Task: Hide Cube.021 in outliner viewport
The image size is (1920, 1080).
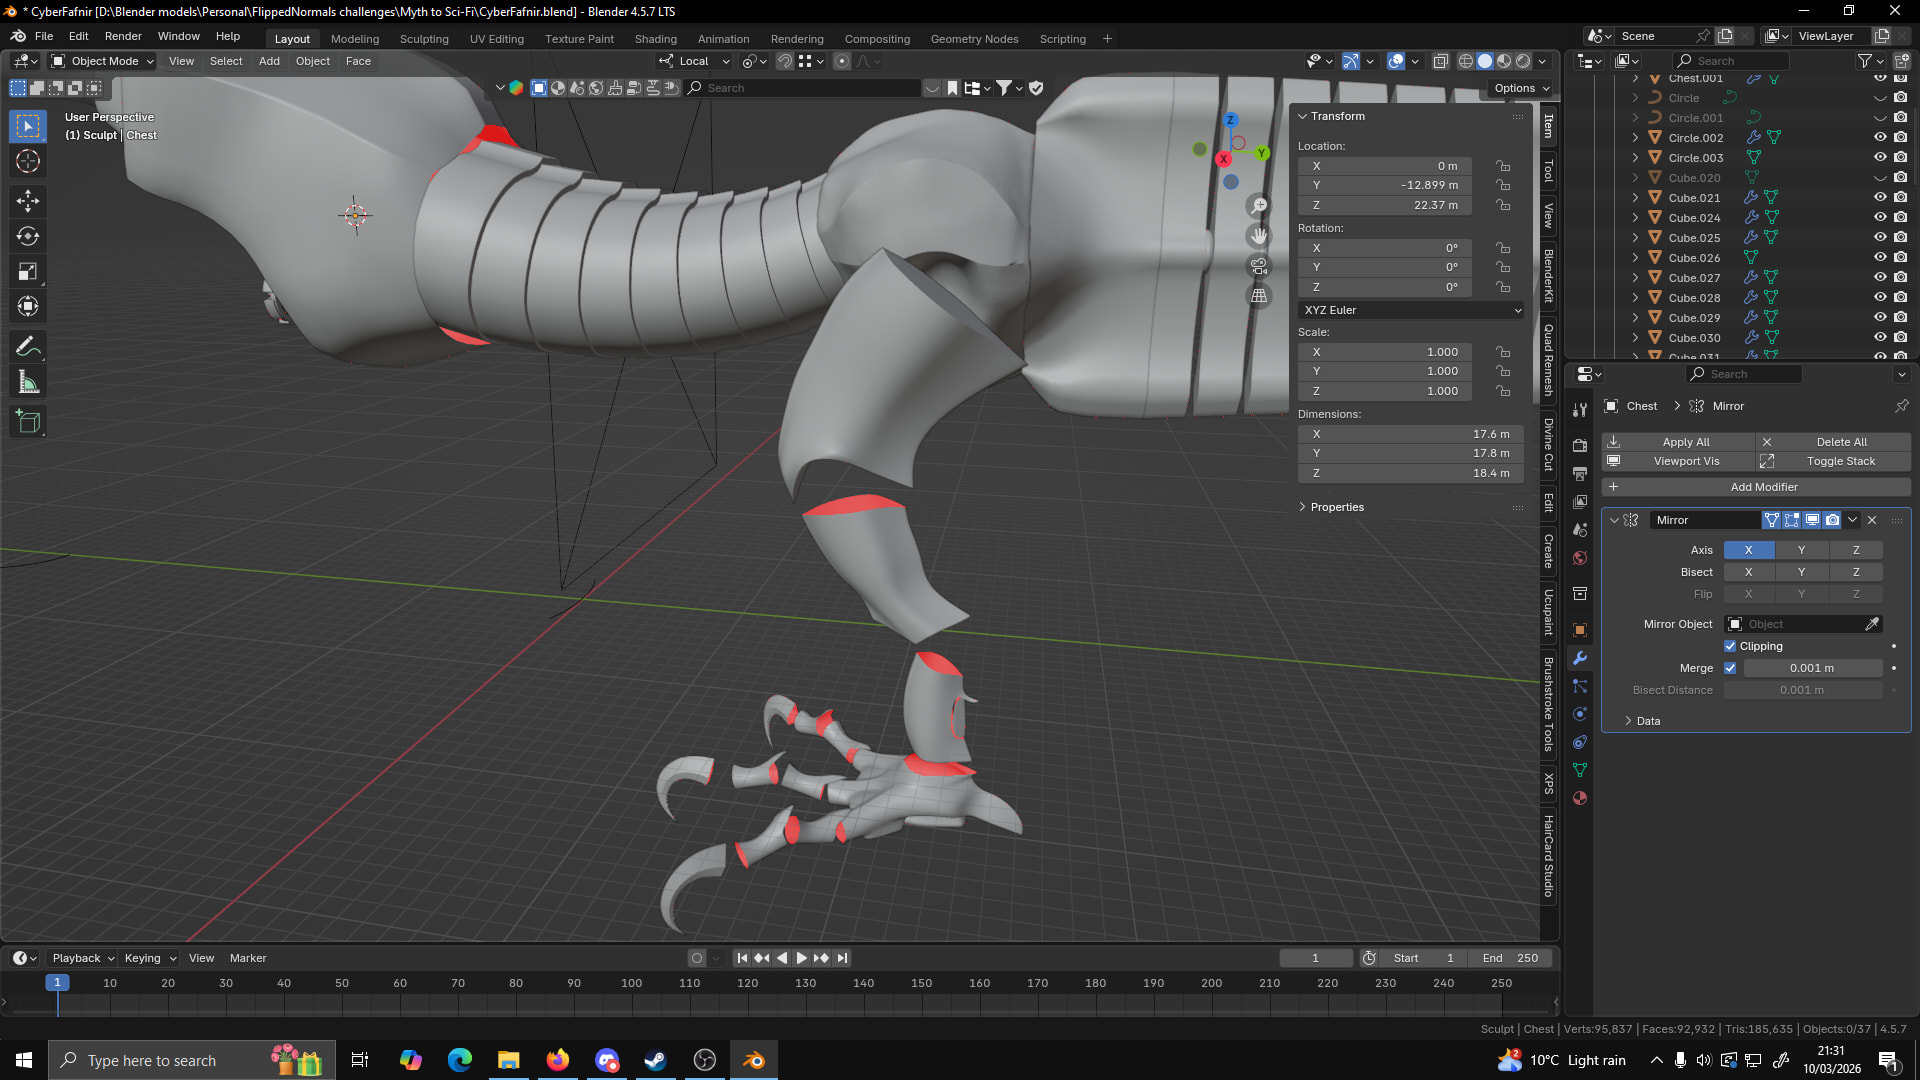Action: click(x=1880, y=198)
